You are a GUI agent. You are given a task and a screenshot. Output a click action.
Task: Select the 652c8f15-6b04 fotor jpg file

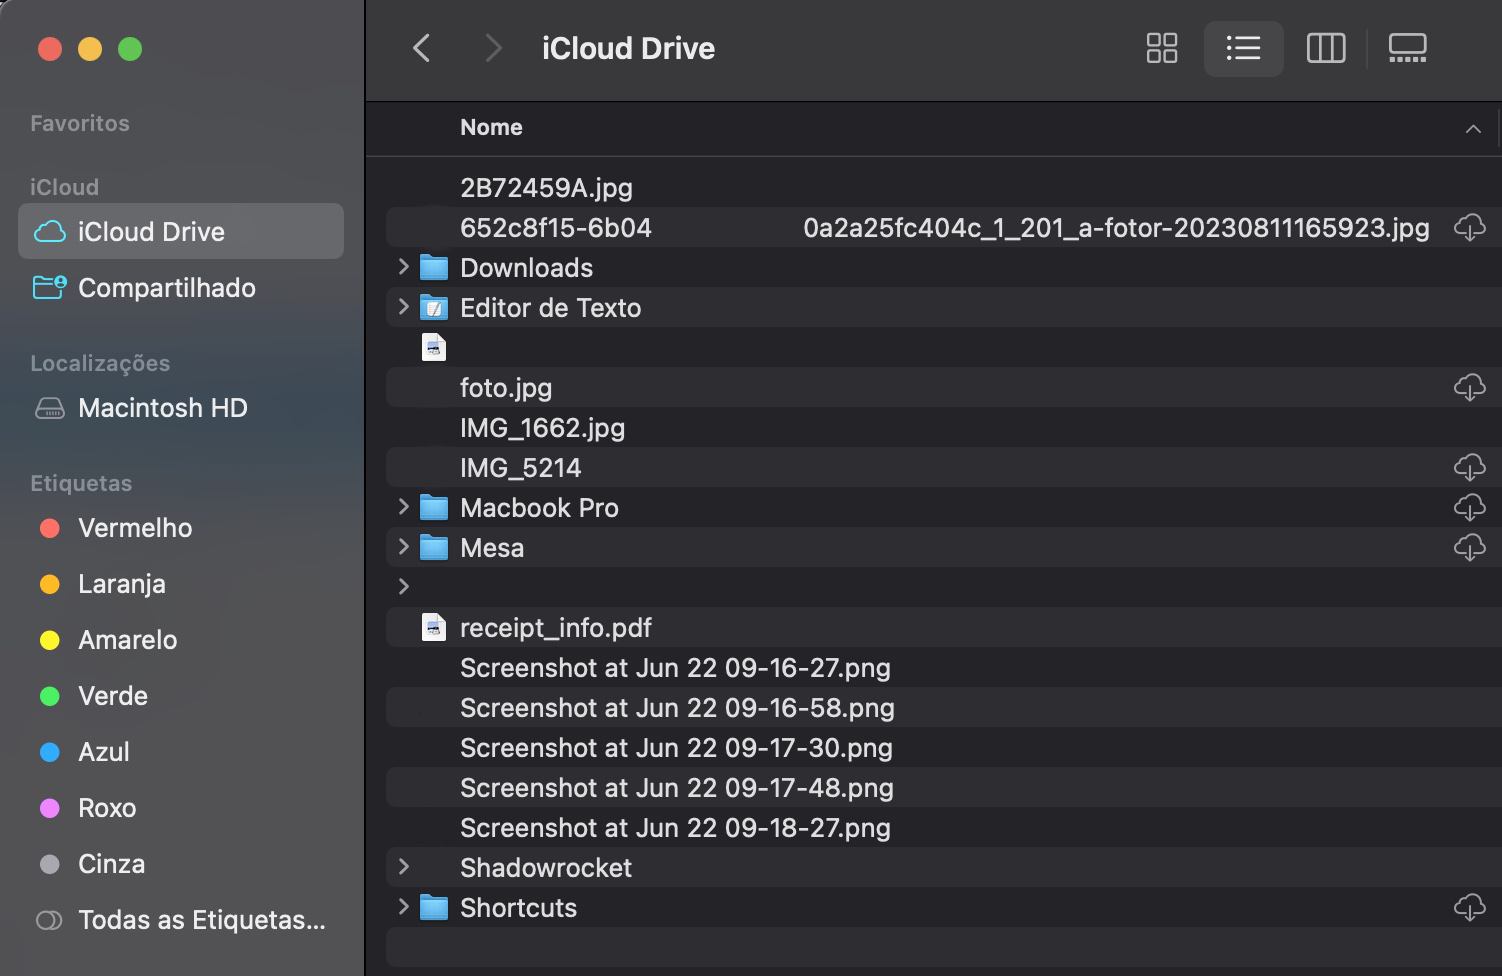click(x=943, y=228)
